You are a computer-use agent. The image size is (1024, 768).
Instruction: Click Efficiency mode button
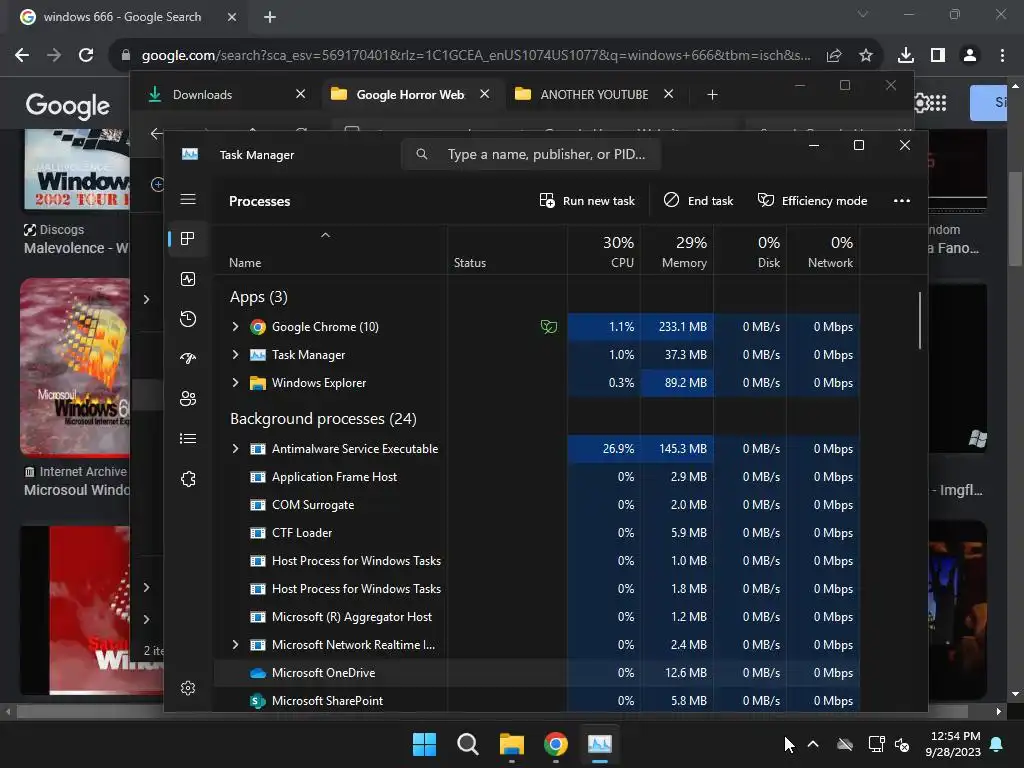pyautogui.click(x=812, y=200)
